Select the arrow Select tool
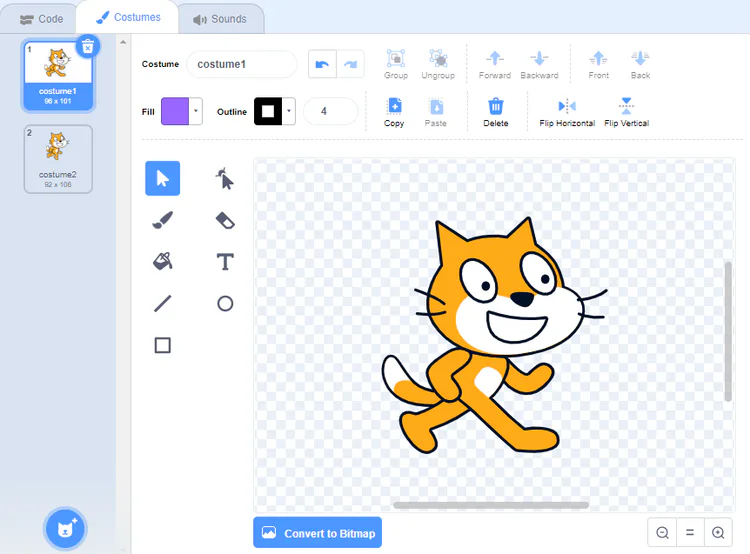The width and height of the screenshot is (750, 554). pos(163,178)
